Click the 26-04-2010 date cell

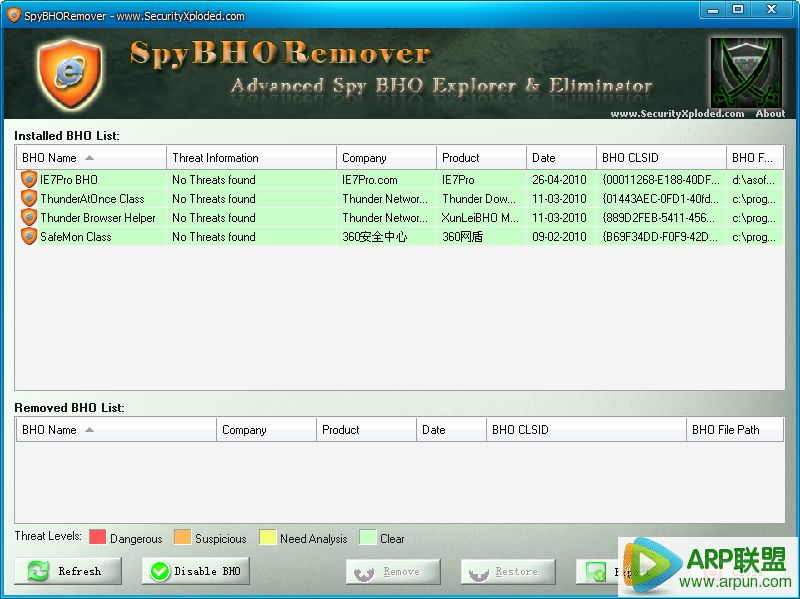pyautogui.click(x=559, y=180)
